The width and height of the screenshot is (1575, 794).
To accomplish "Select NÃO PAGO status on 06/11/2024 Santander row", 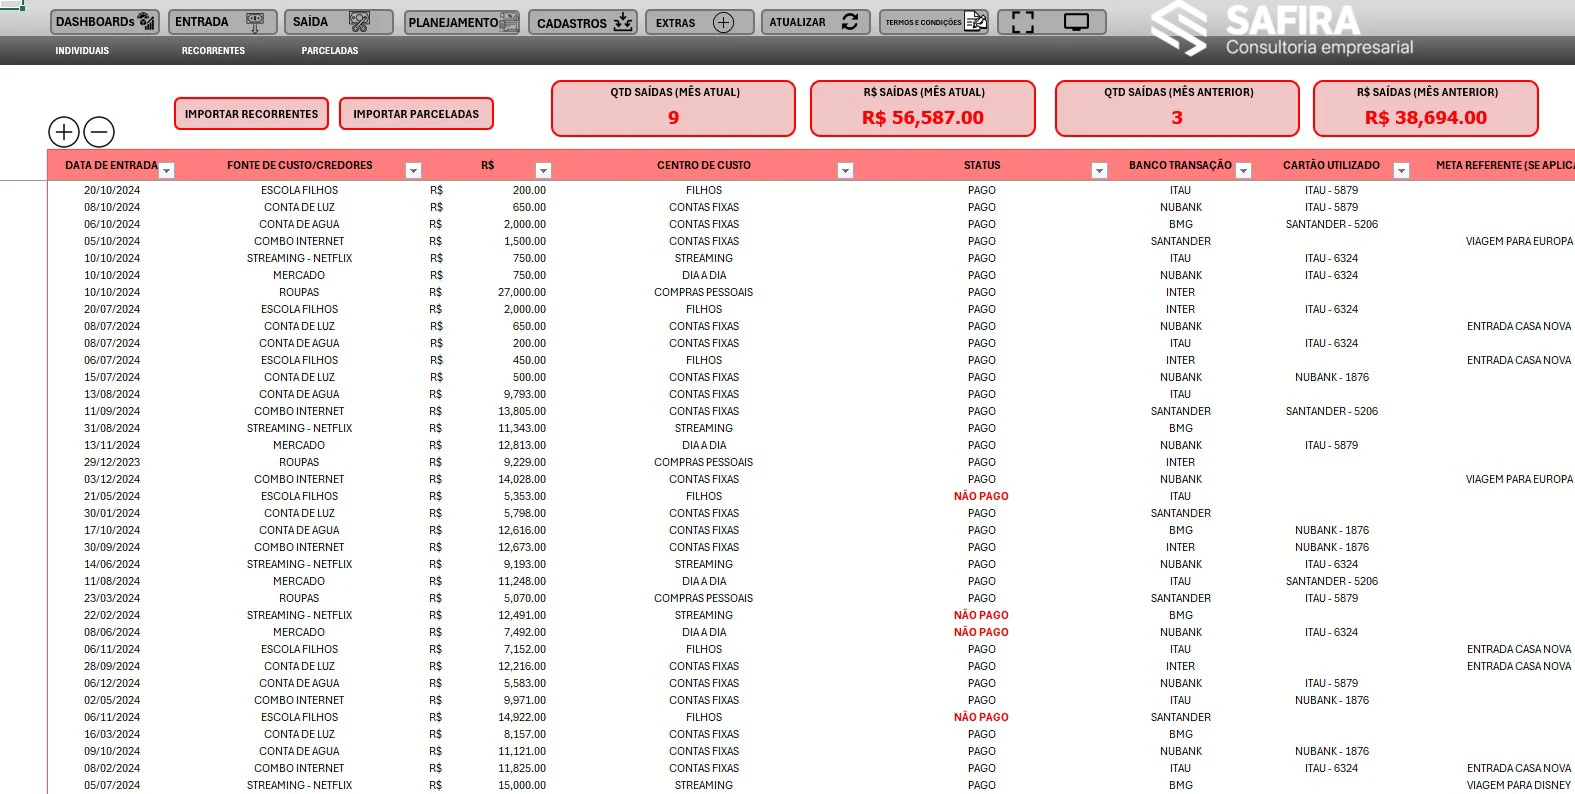I will click(981, 717).
